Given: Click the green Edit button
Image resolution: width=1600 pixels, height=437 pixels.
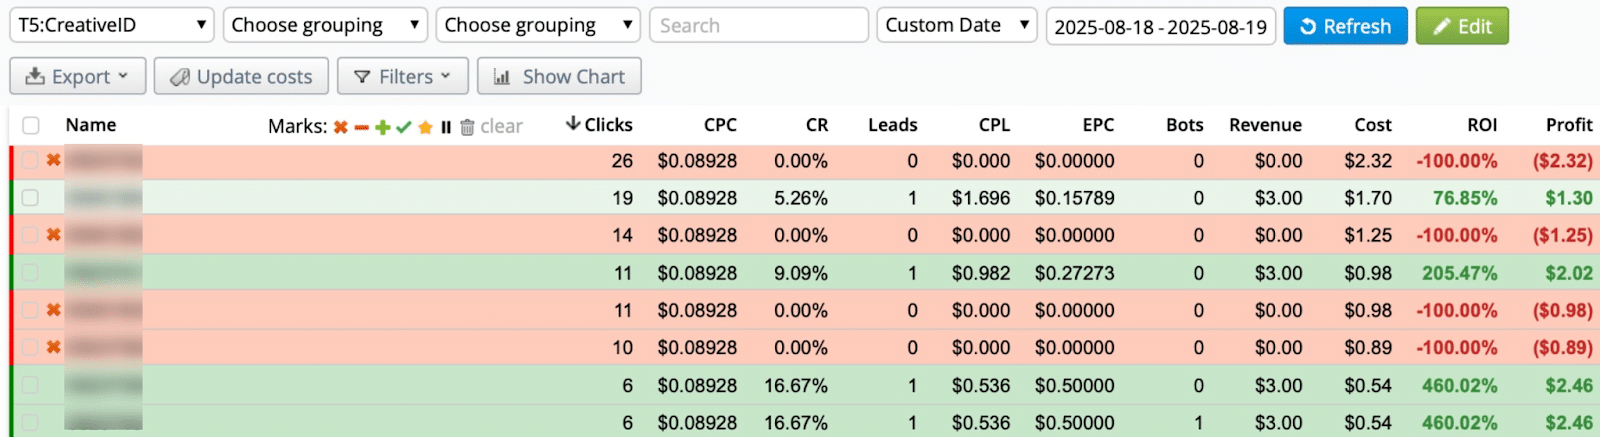Looking at the screenshot, I should pyautogui.click(x=1461, y=26).
